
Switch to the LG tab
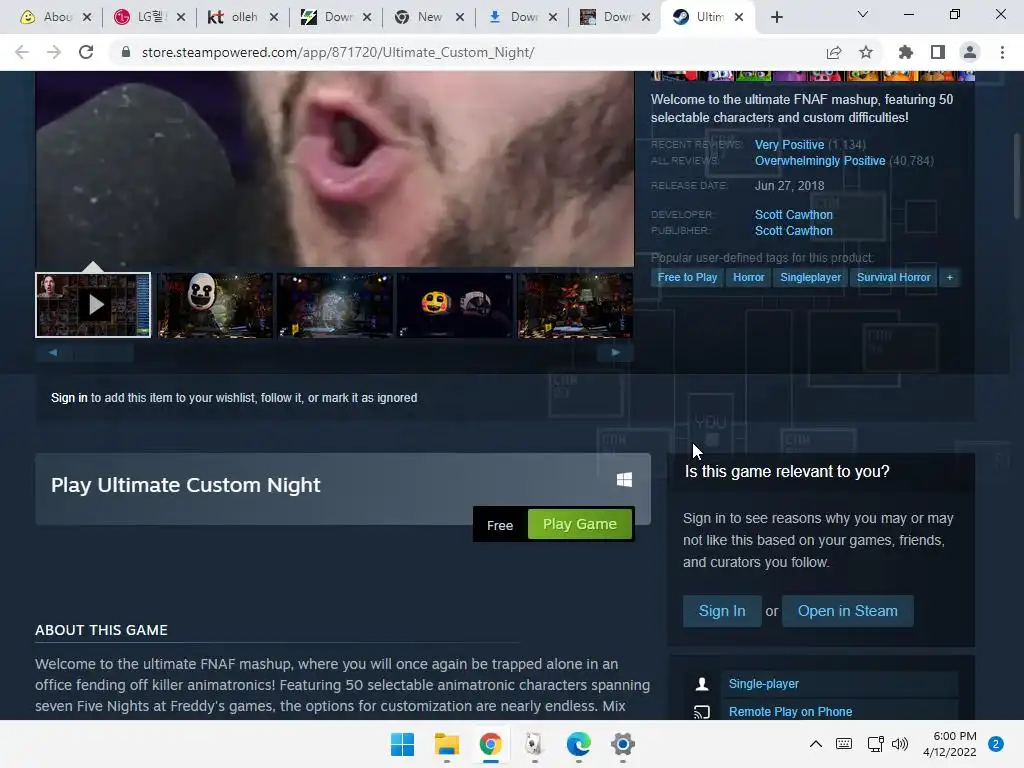click(x=150, y=17)
